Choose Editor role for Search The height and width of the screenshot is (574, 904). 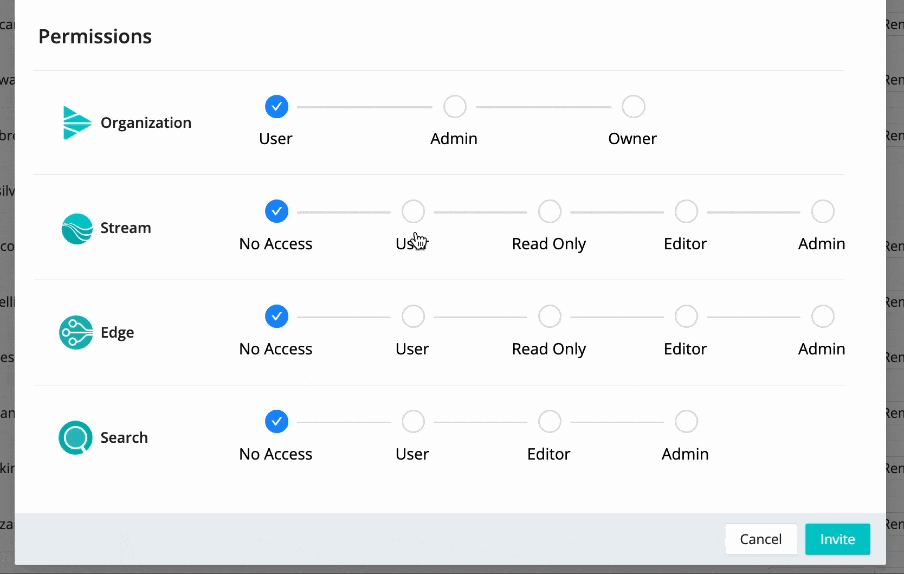coord(549,422)
